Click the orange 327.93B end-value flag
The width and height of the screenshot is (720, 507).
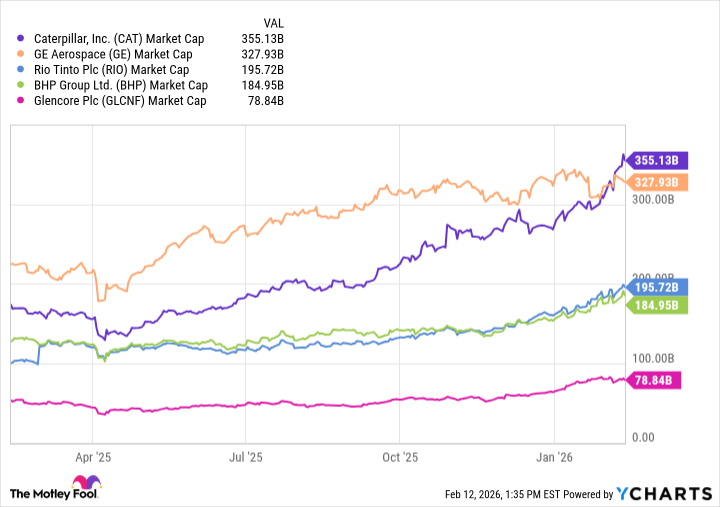[x=657, y=182]
